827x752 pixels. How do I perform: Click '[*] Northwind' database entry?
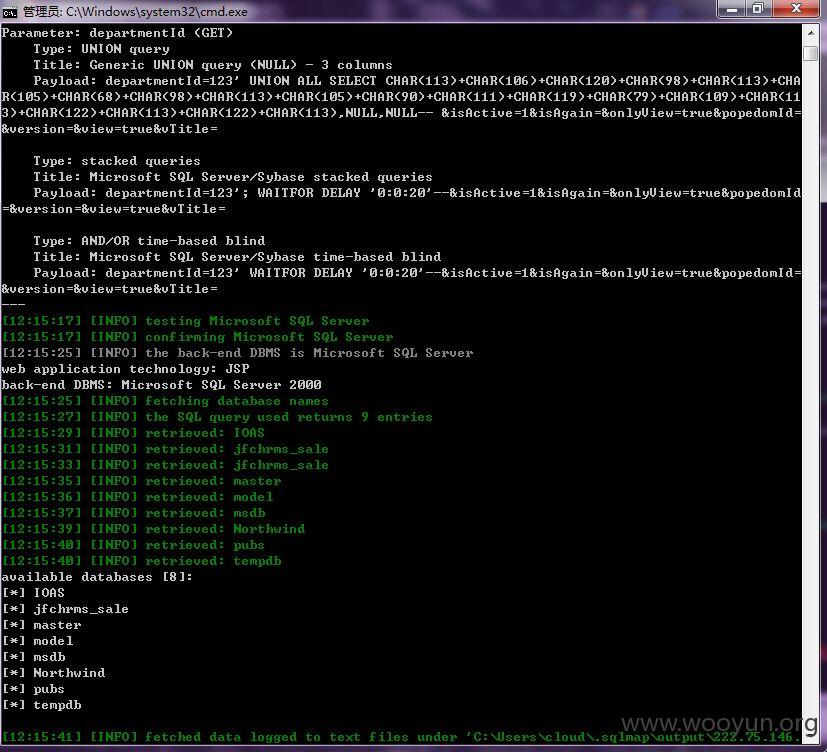(53, 673)
